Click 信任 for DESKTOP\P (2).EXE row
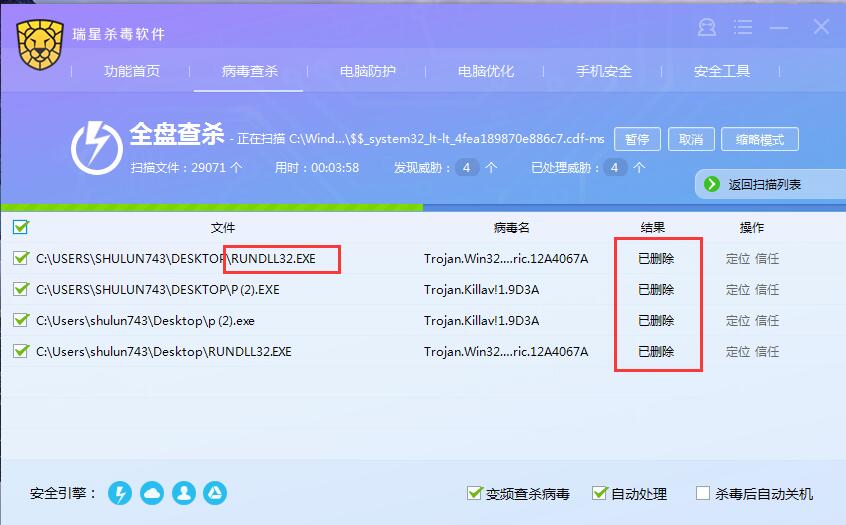 click(767, 290)
